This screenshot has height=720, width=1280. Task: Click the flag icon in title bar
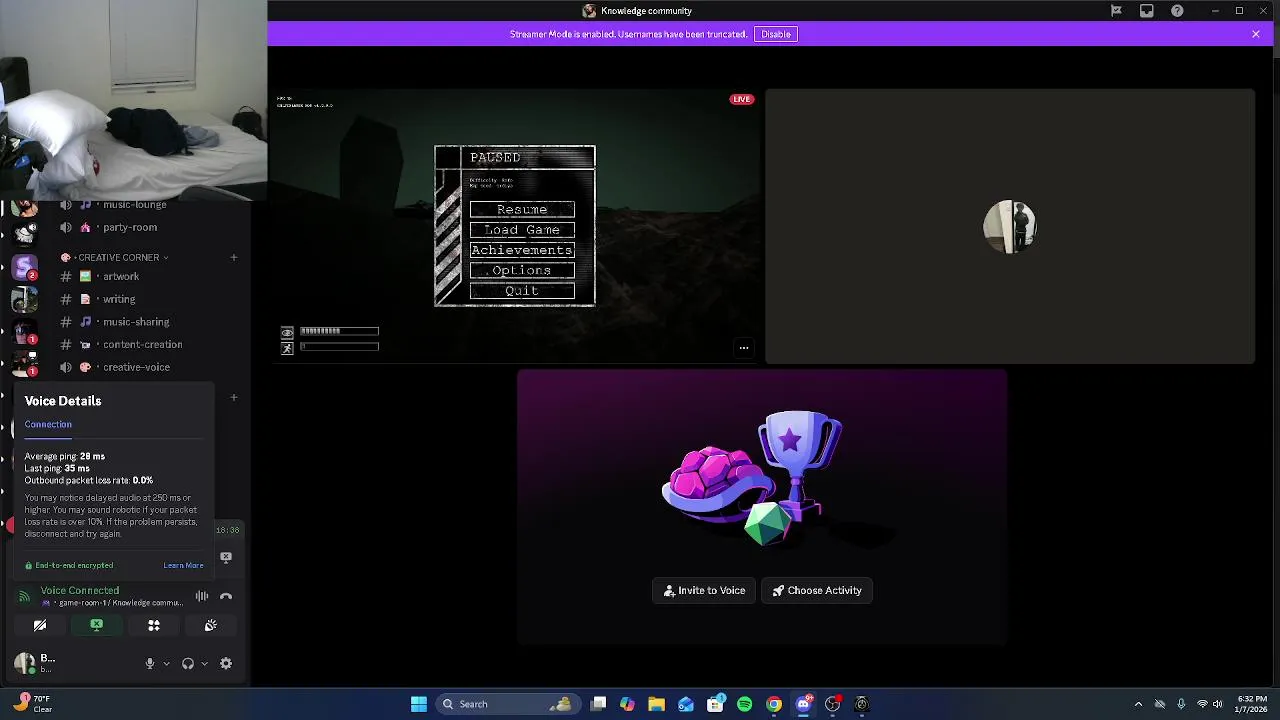coord(1116,11)
